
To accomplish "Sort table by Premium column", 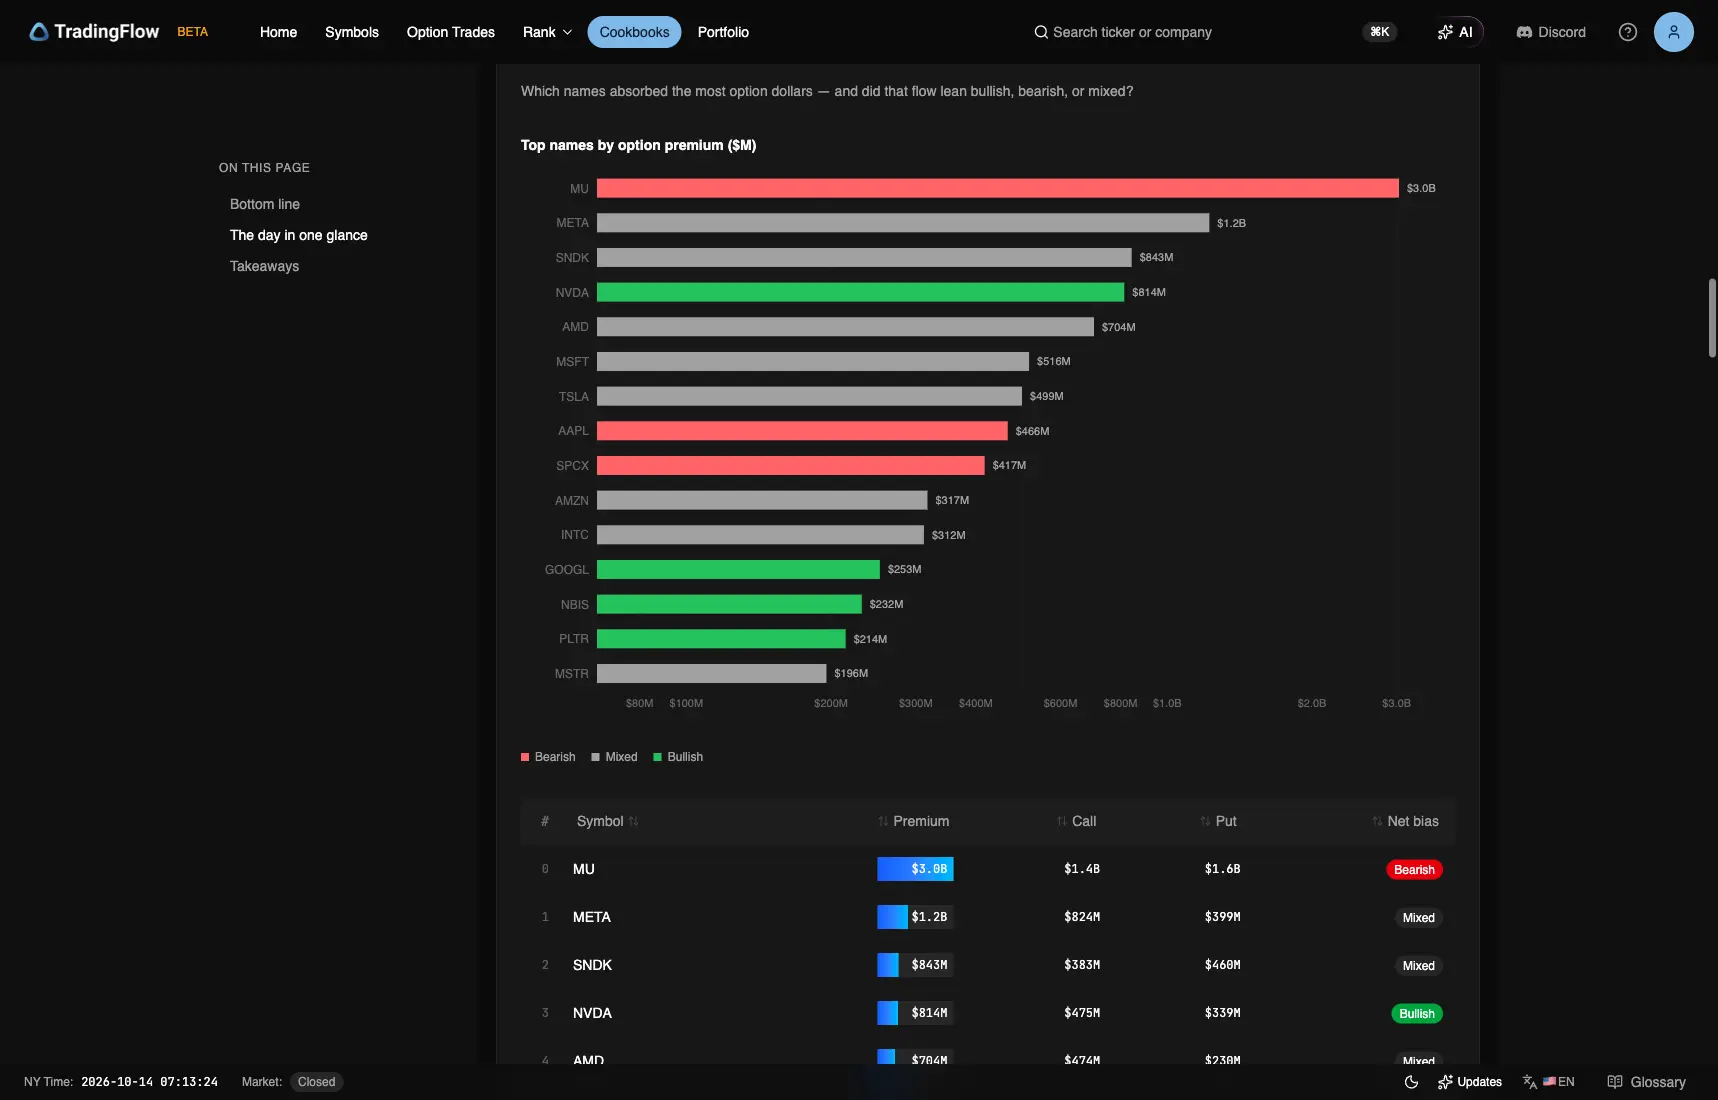I will click(913, 821).
